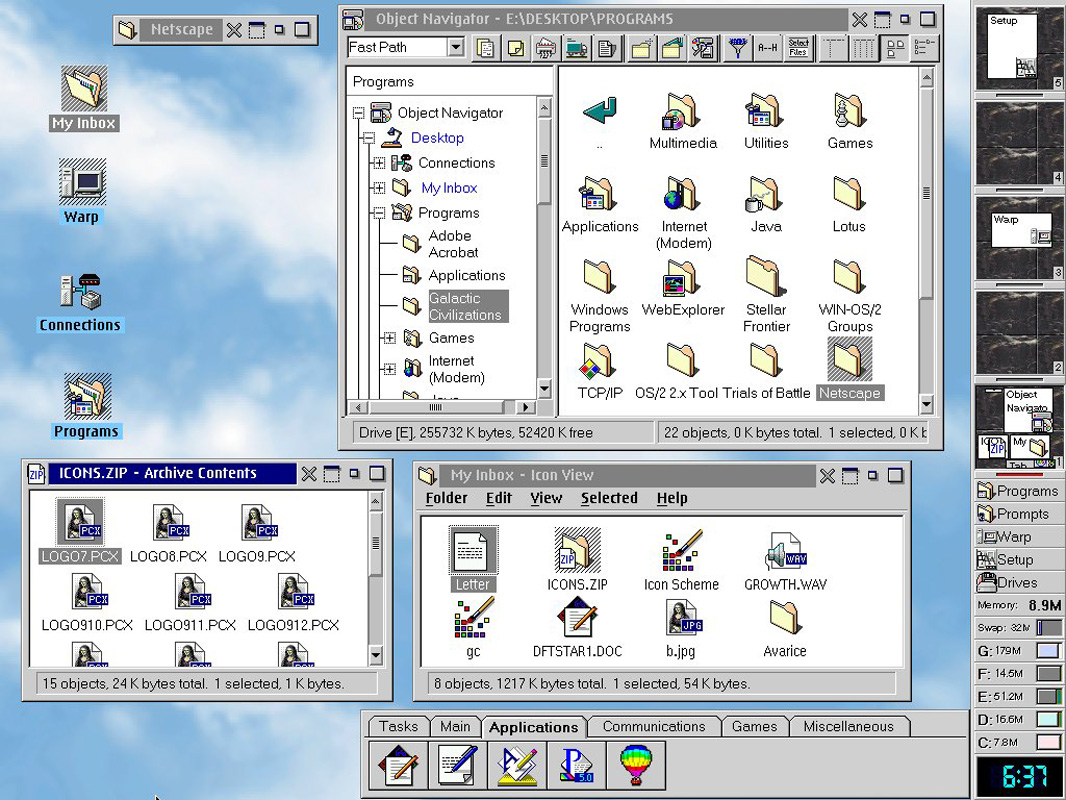Click the scrollbar beside the Programs tree

point(543,250)
